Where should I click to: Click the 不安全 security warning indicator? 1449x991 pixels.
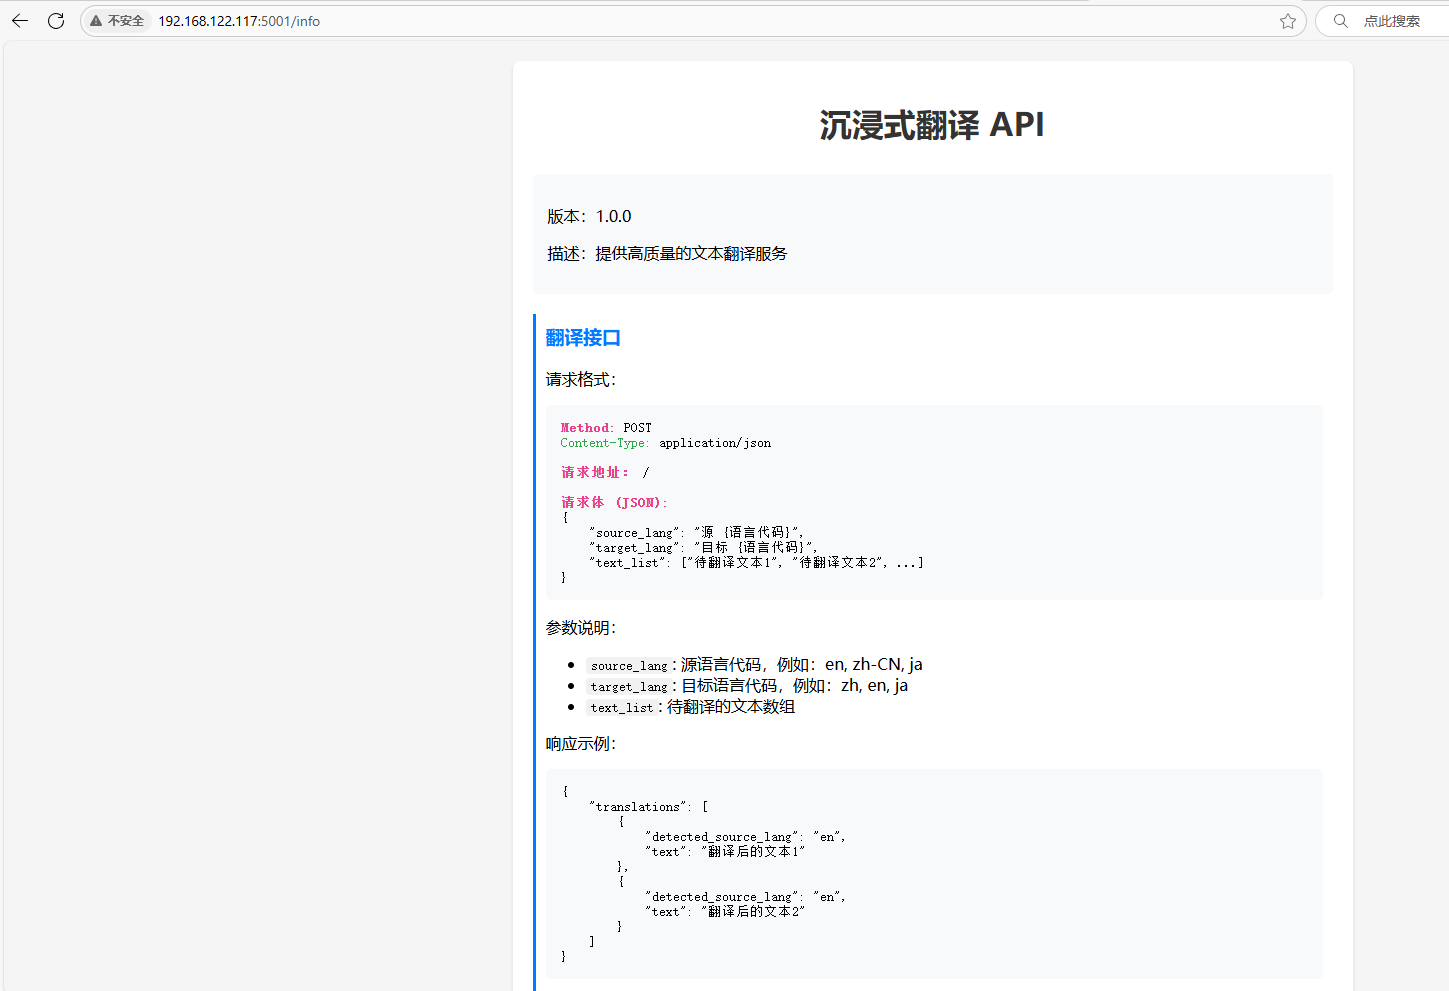[x=117, y=21]
